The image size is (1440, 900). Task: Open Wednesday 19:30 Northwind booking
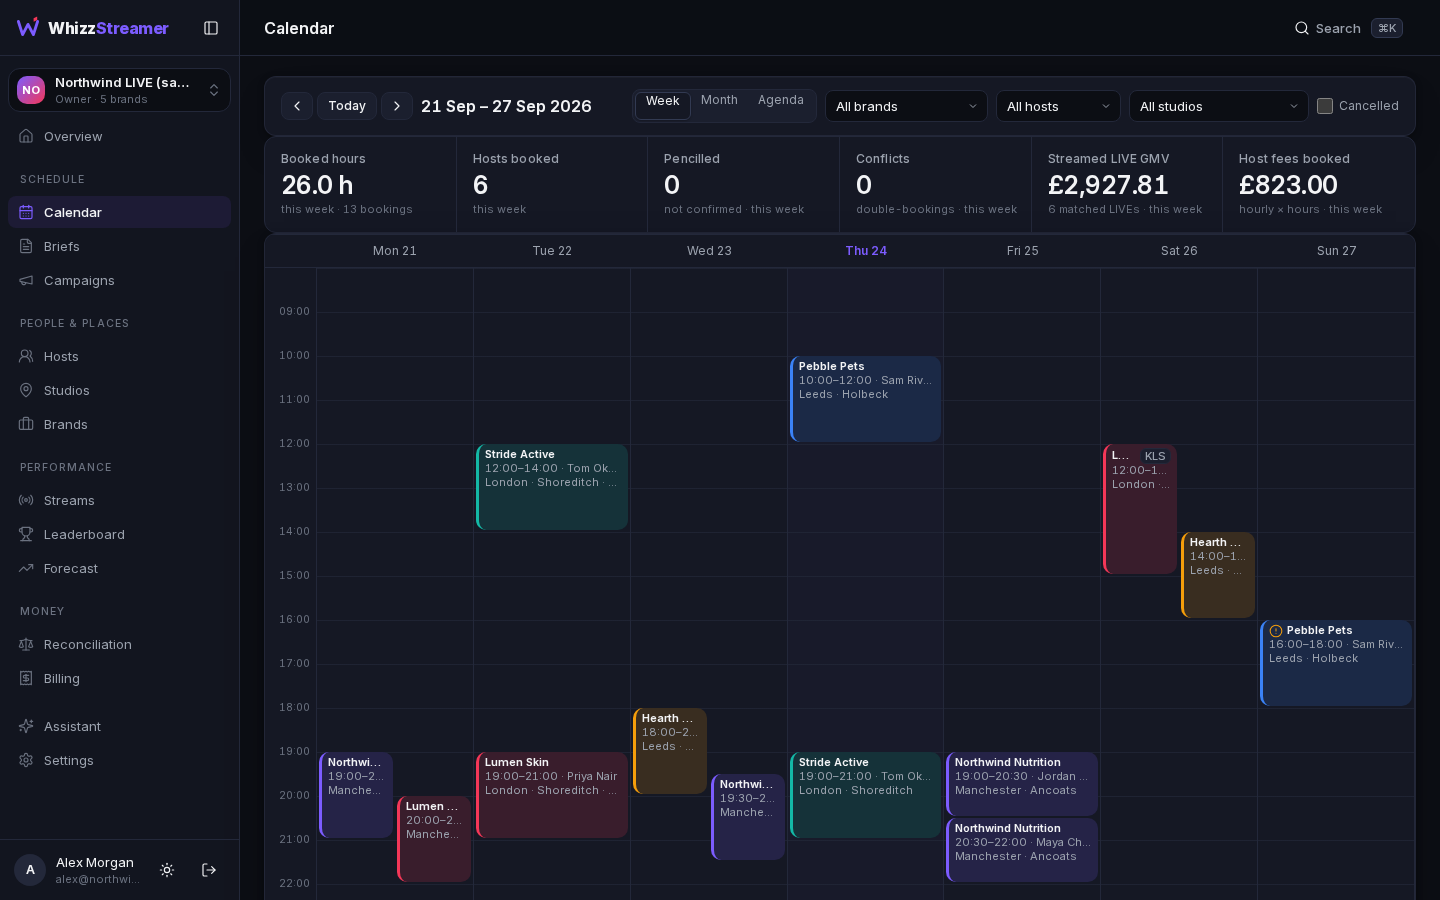(x=748, y=817)
